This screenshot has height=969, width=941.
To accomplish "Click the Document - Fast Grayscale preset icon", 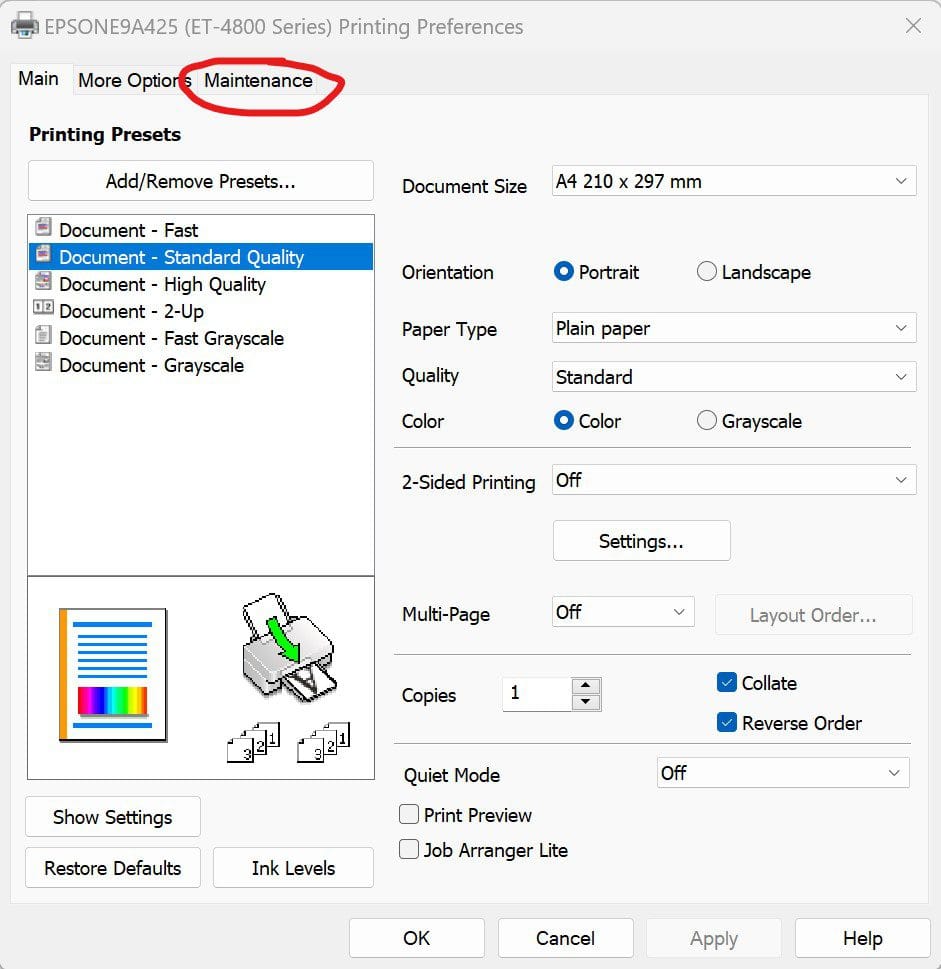I will pyautogui.click(x=43, y=336).
